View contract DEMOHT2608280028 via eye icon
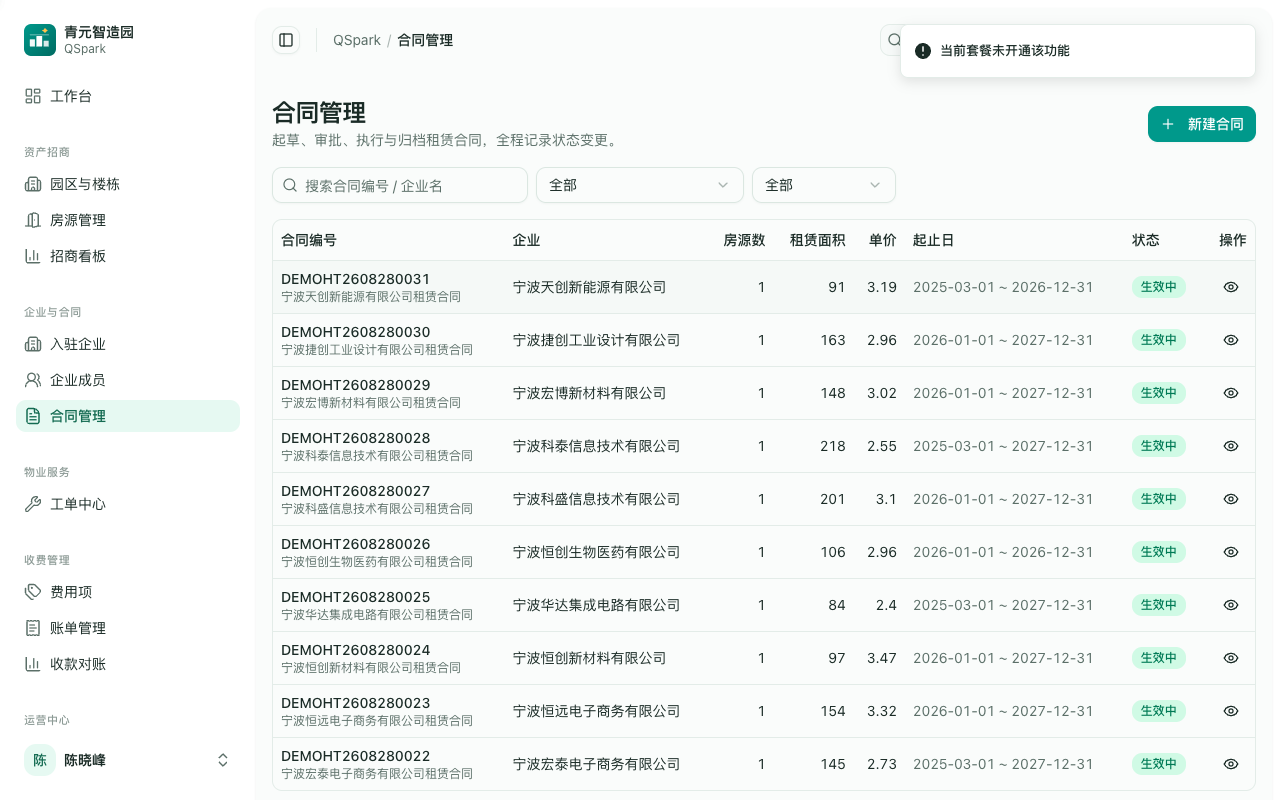 [x=1231, y=446]
